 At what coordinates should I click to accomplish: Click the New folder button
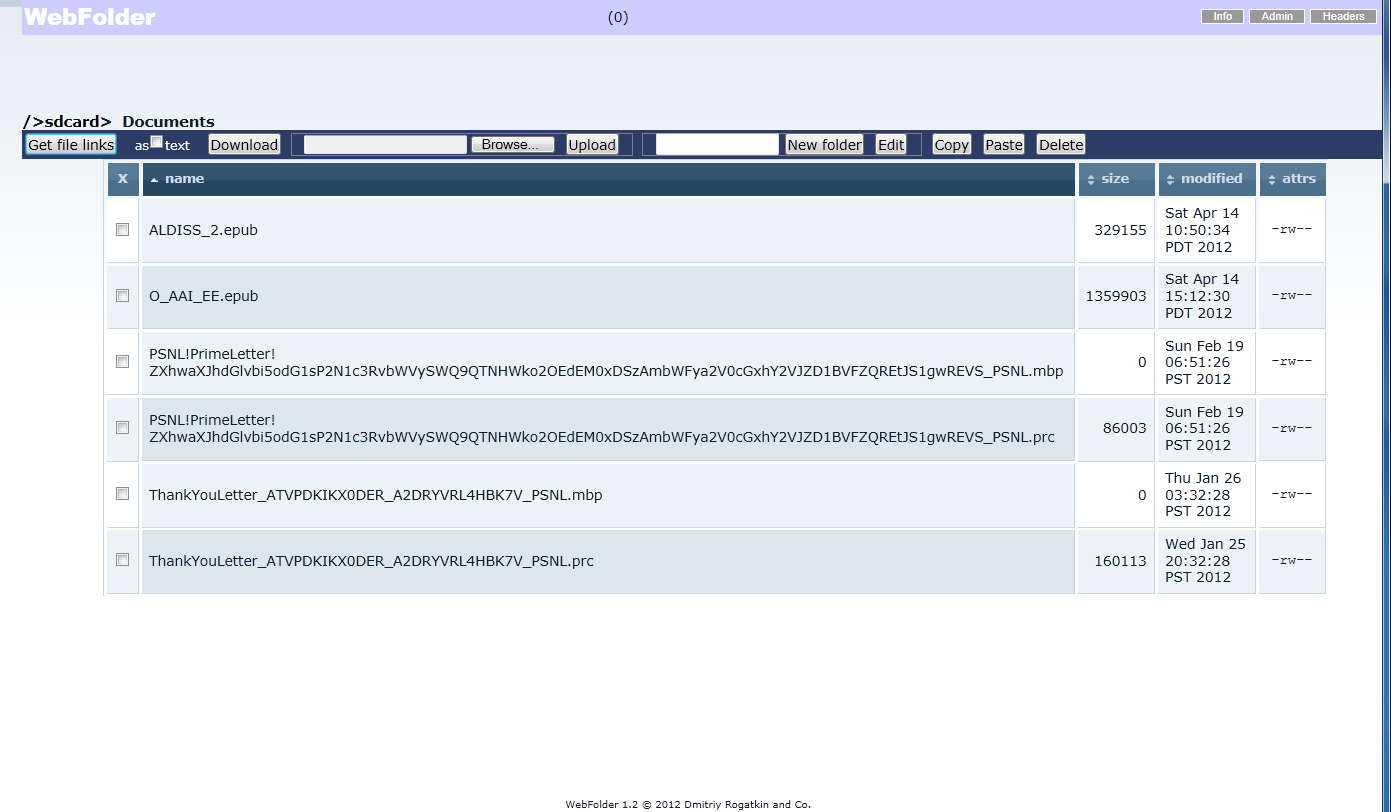click(824, 145)
